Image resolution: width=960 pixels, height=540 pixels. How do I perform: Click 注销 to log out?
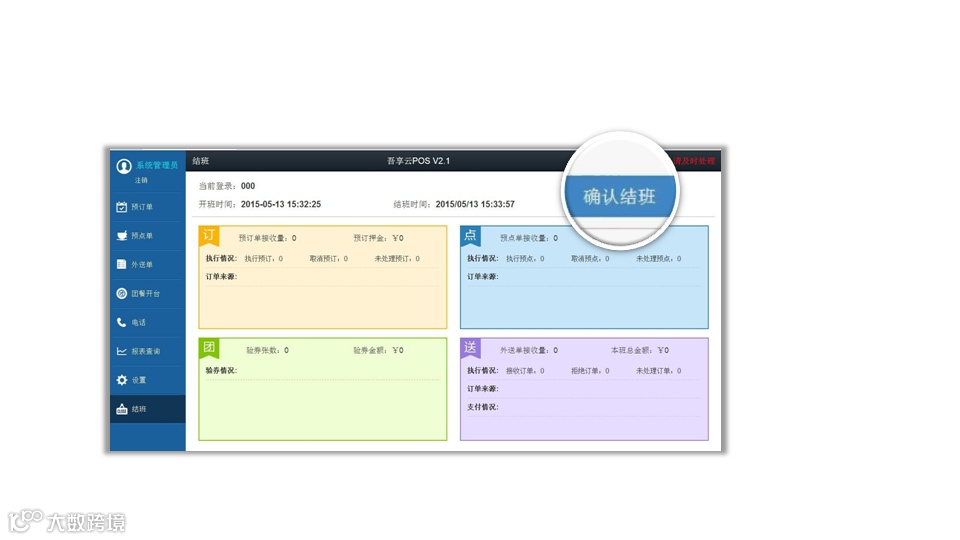(141, 180)
